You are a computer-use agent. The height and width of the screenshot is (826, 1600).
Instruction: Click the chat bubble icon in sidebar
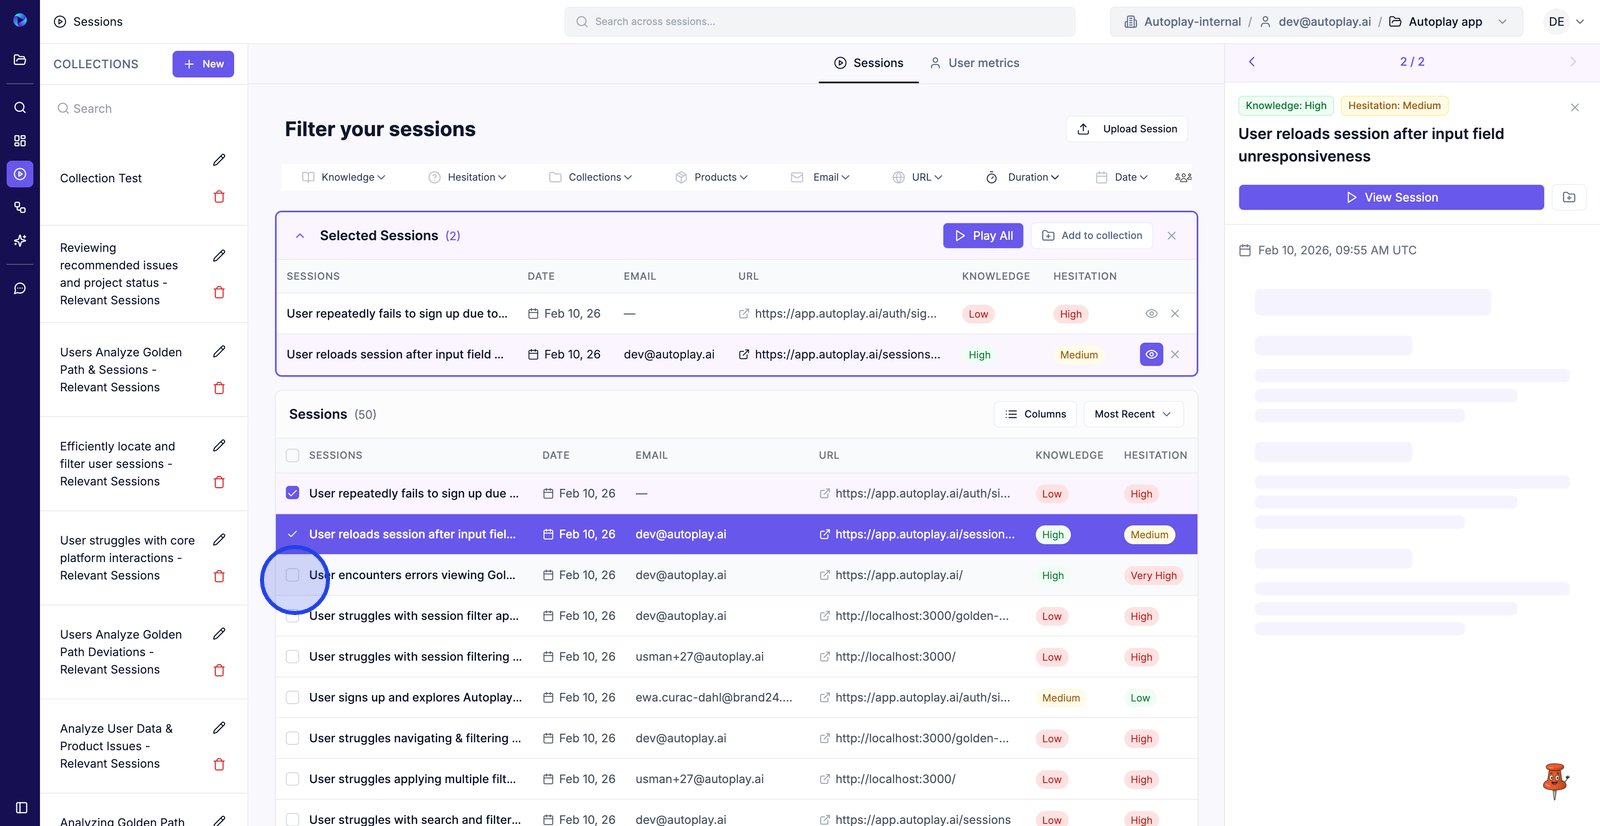coord(20,288)
